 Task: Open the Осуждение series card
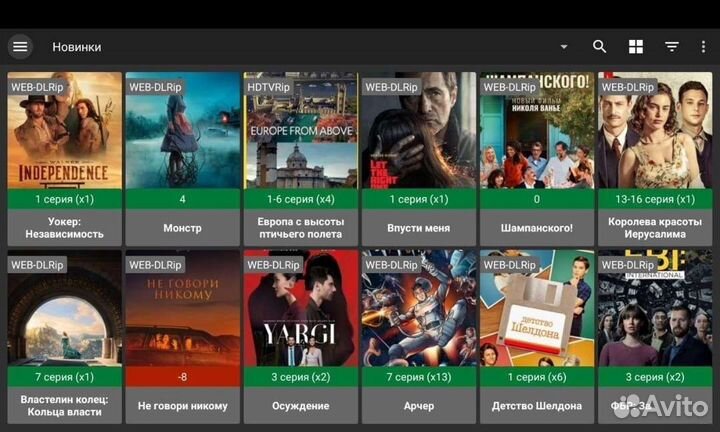pyautogui.click(x=300, y=310)
